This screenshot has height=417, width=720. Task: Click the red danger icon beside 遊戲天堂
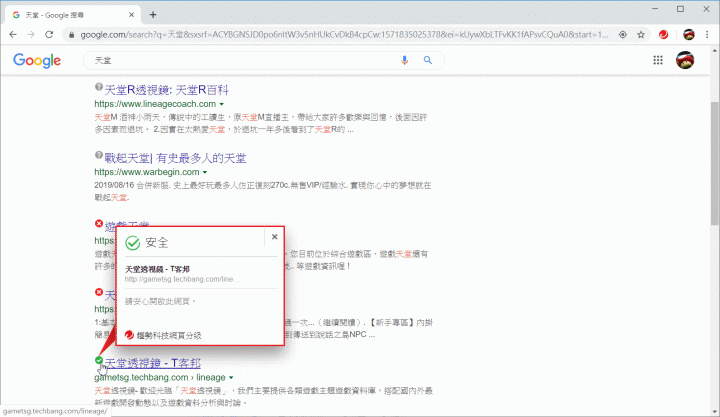99,223
